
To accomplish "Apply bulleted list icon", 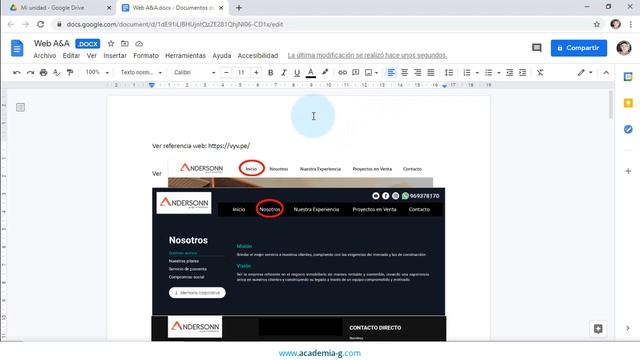I will [489, 73].
